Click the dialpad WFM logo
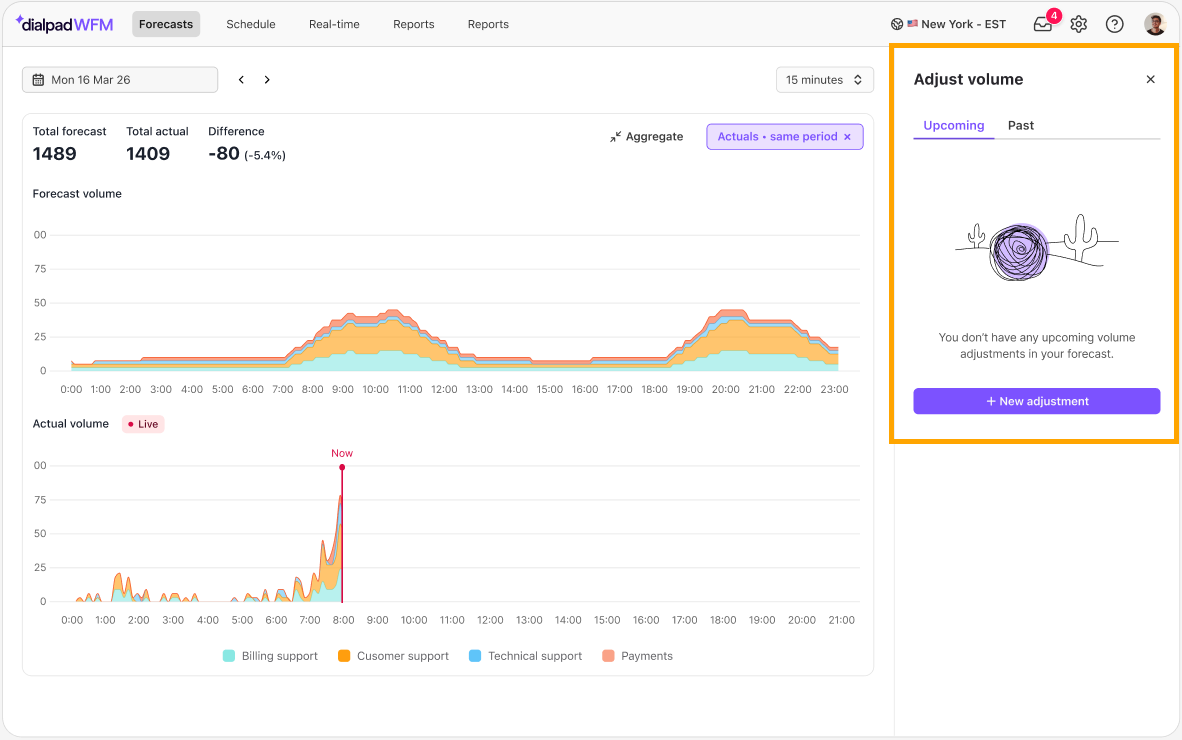Viewport: 1182px width, 740px height. click(64, 24)
